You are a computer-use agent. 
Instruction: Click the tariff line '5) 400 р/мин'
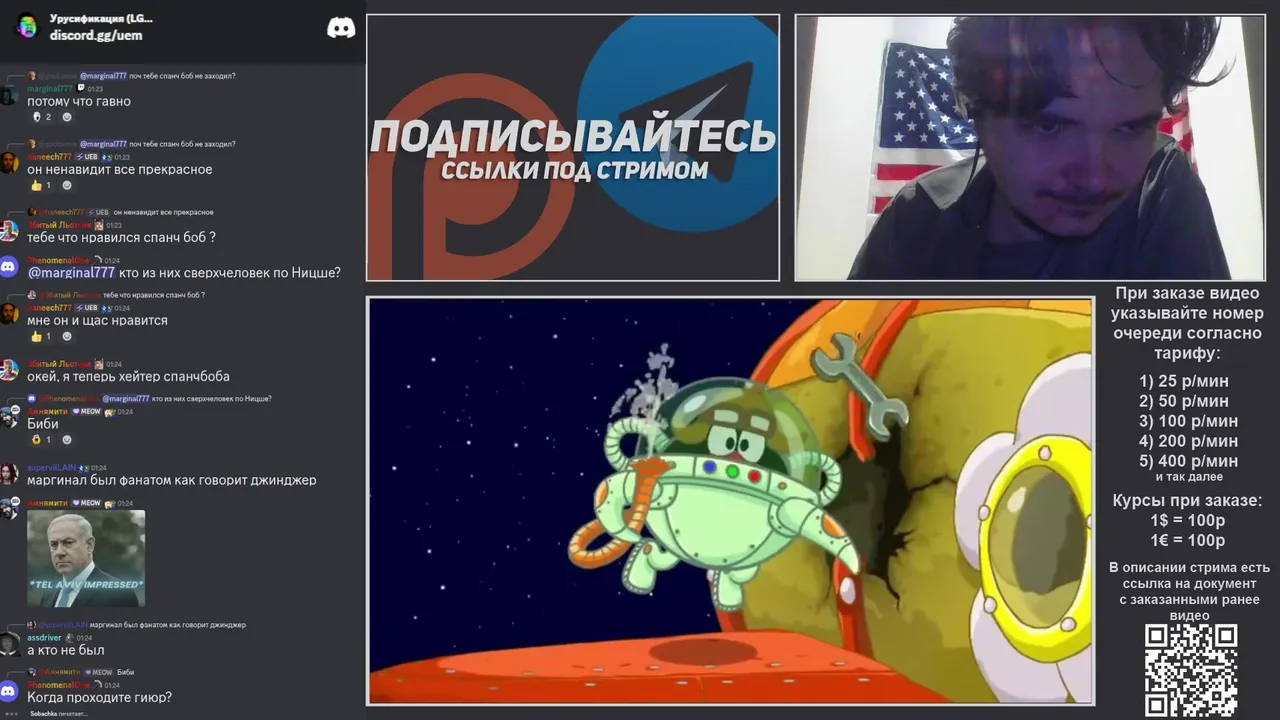1187,461
